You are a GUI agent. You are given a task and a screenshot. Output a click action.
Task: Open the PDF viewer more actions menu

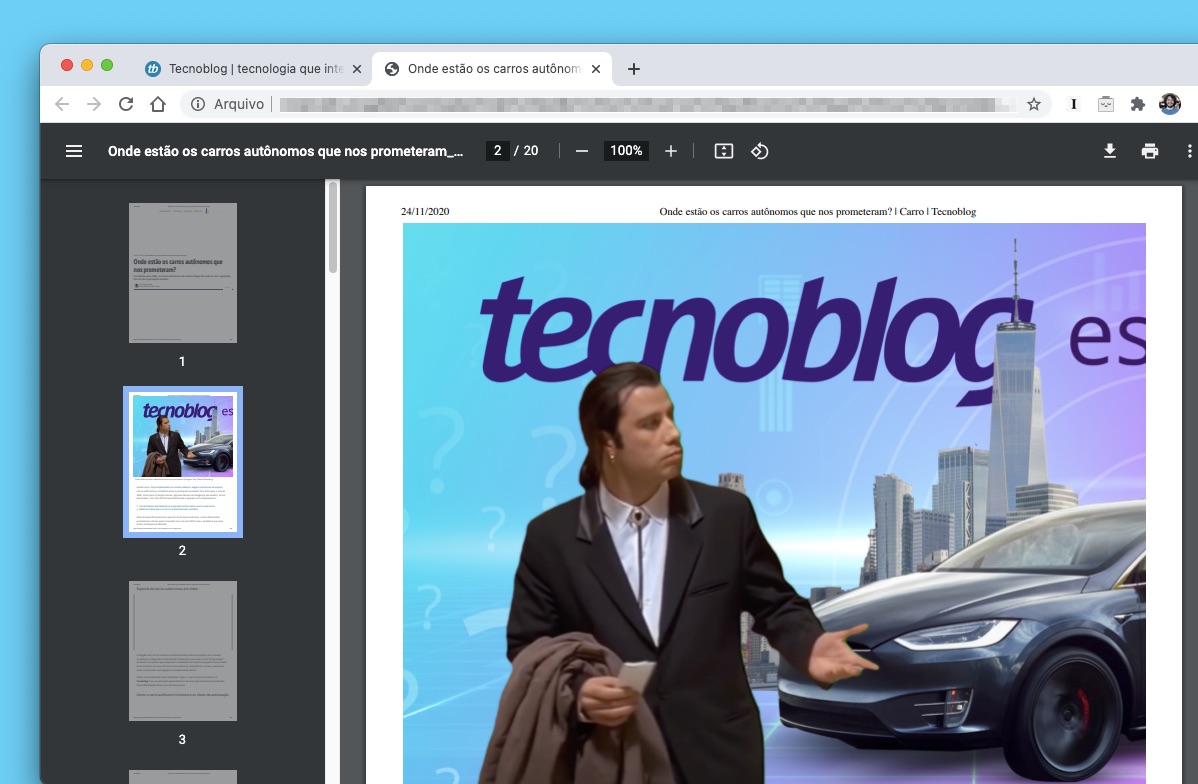point(1189,151)
